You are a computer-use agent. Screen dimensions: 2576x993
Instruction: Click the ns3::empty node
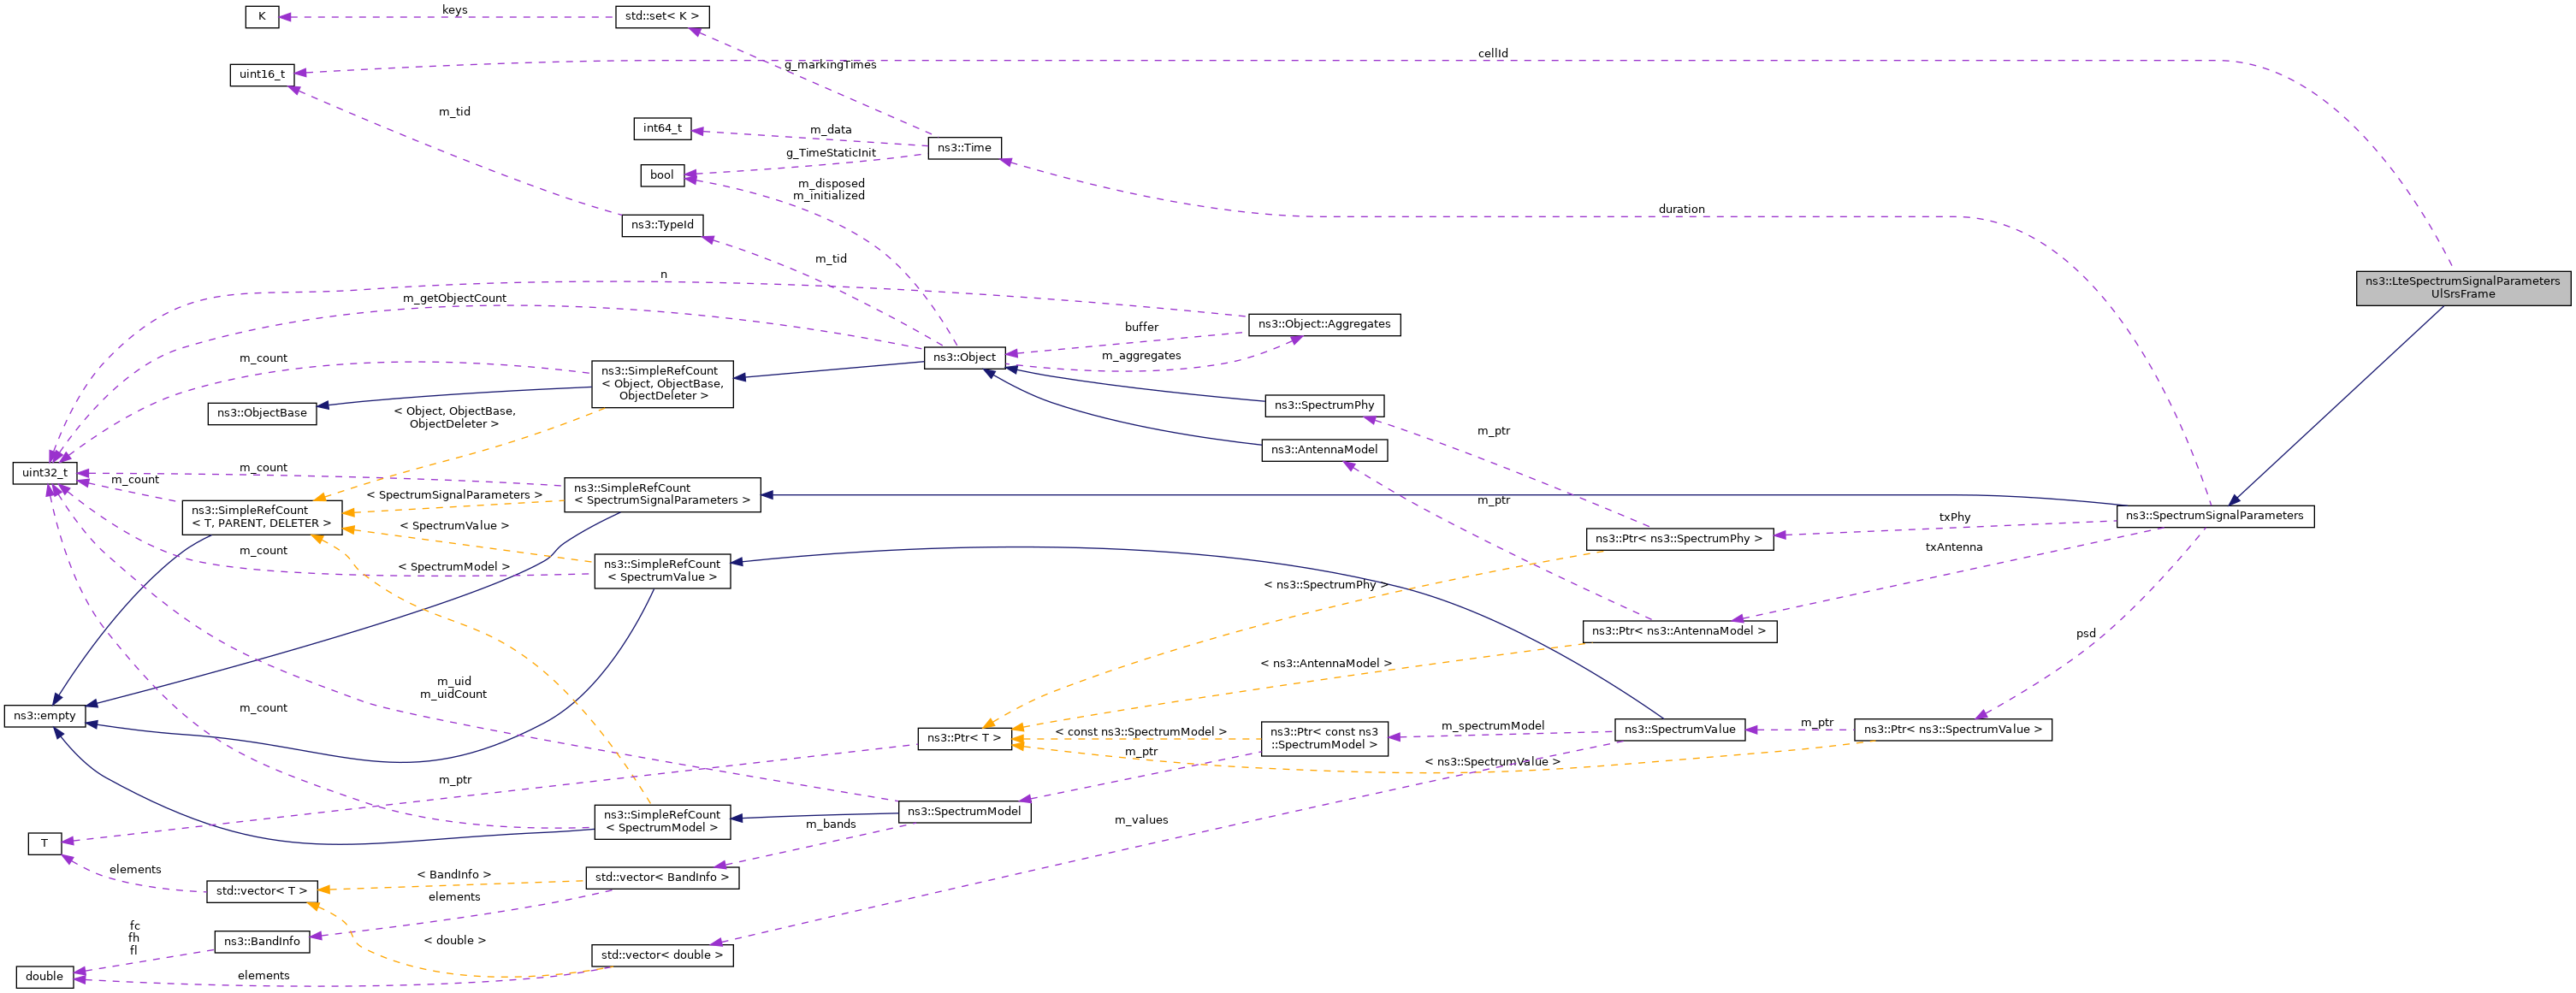pos(44,716)
